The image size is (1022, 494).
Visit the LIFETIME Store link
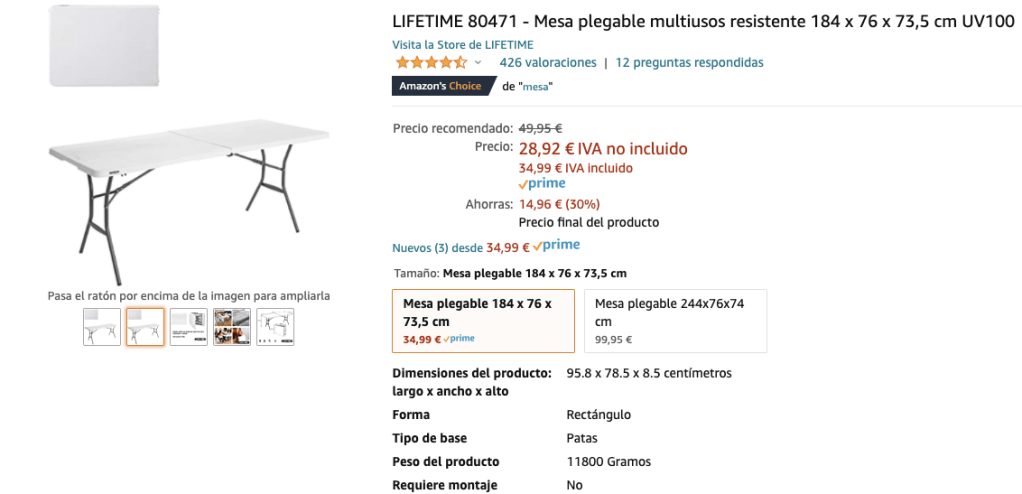[463, 44]
